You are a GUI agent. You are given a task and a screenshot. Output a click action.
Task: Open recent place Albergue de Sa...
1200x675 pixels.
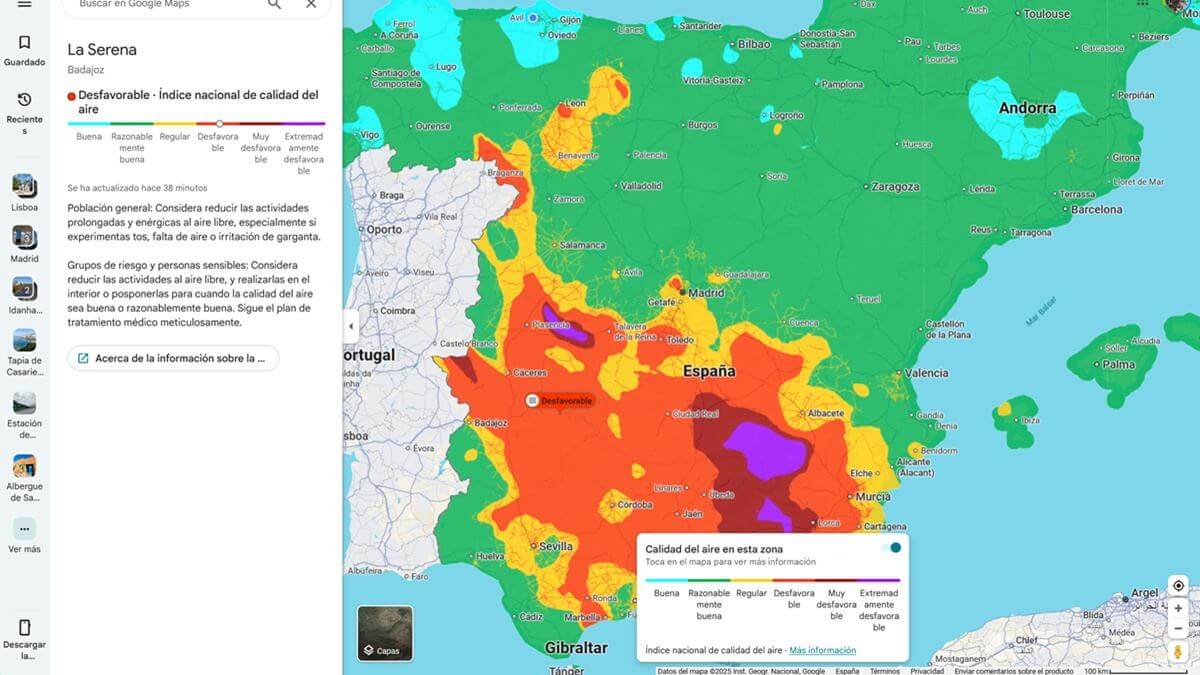pyautogui.click(x=25, y=479)
